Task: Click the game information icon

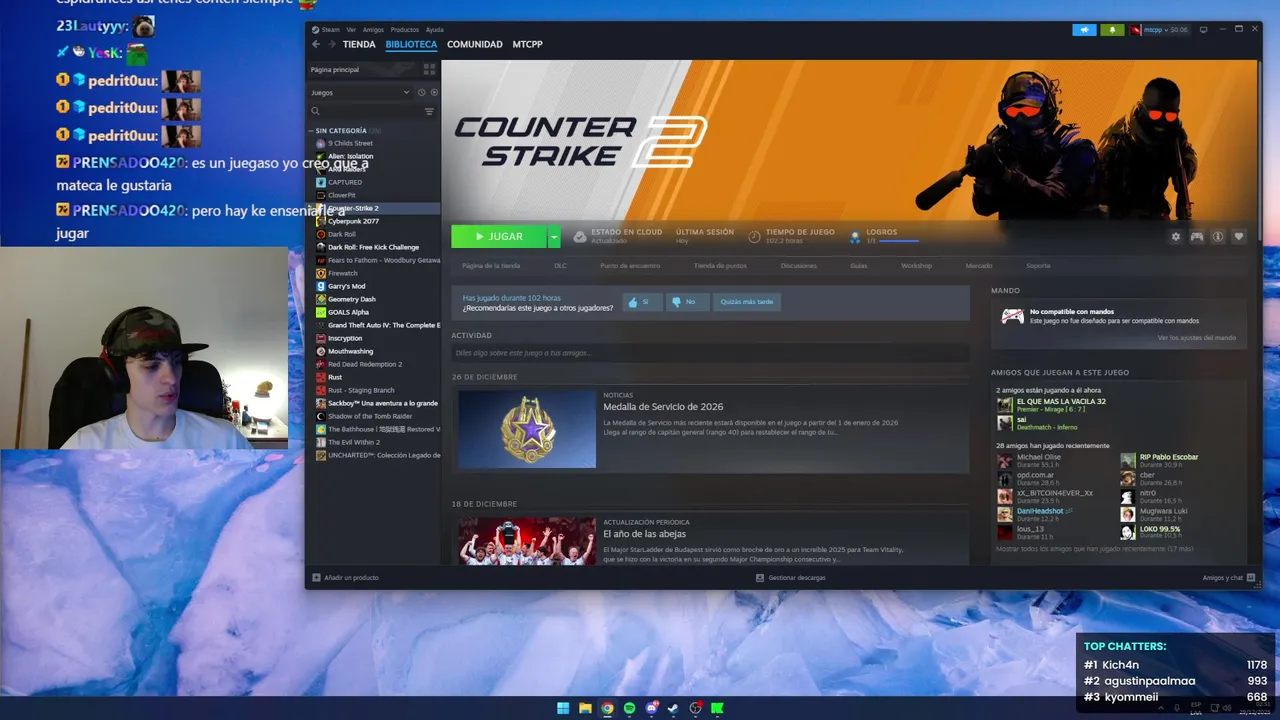Action: click(1218, 237)
